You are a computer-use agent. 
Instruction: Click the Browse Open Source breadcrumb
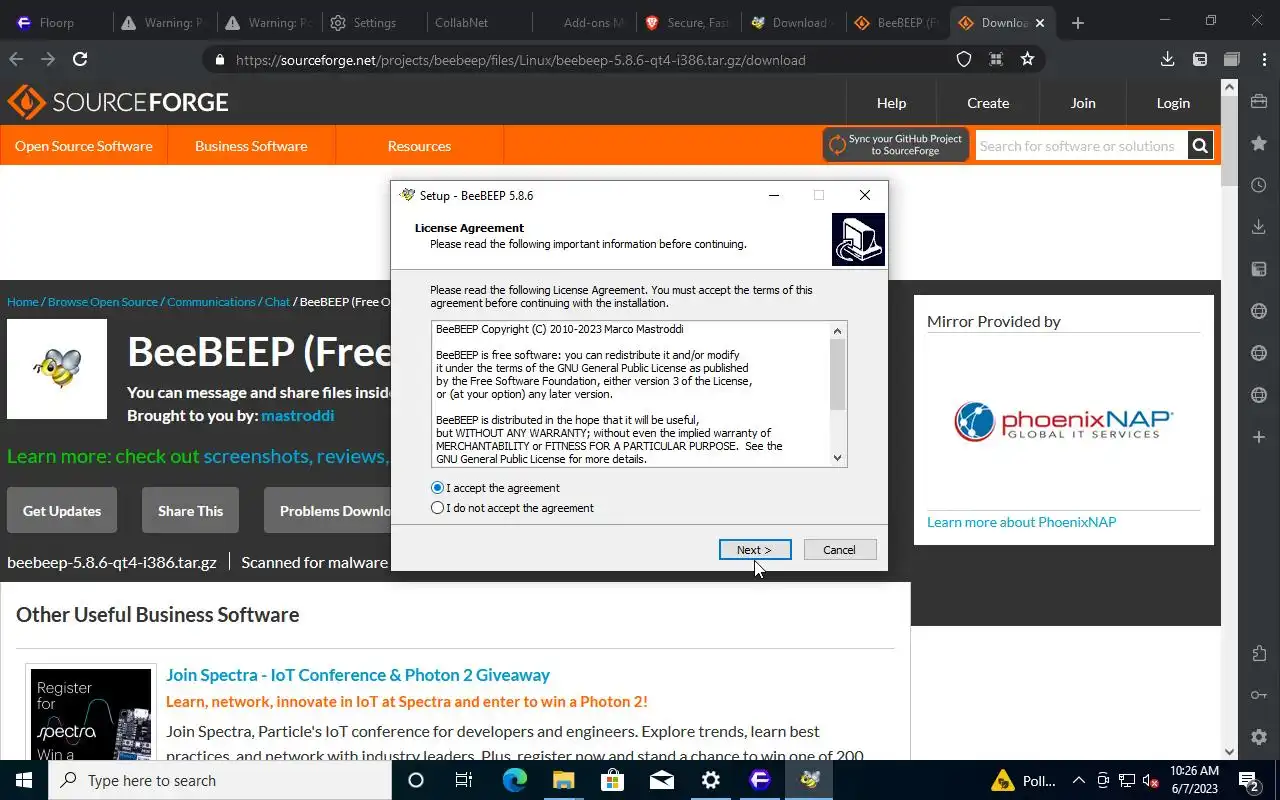coord(103,302)
